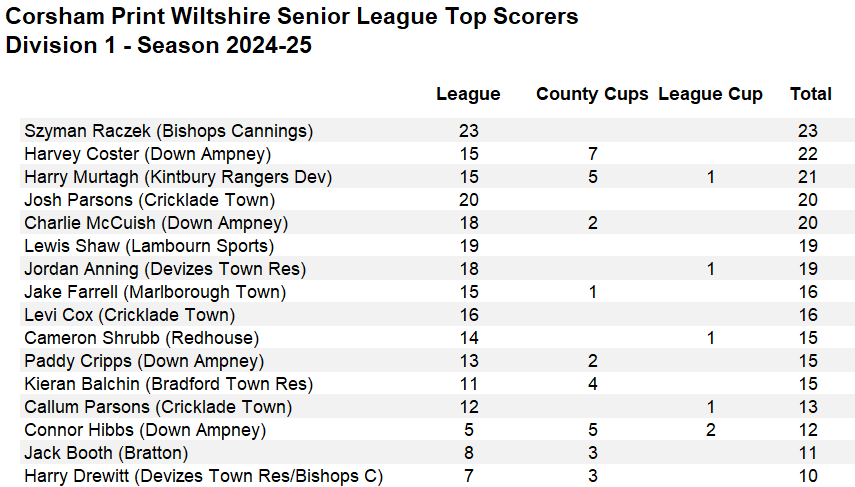Viewport: 855px width, 487px height.
Task: Select Harry Murtagh (Kintbury Rangers Dev) entry
Action: [x=178, y=177]
